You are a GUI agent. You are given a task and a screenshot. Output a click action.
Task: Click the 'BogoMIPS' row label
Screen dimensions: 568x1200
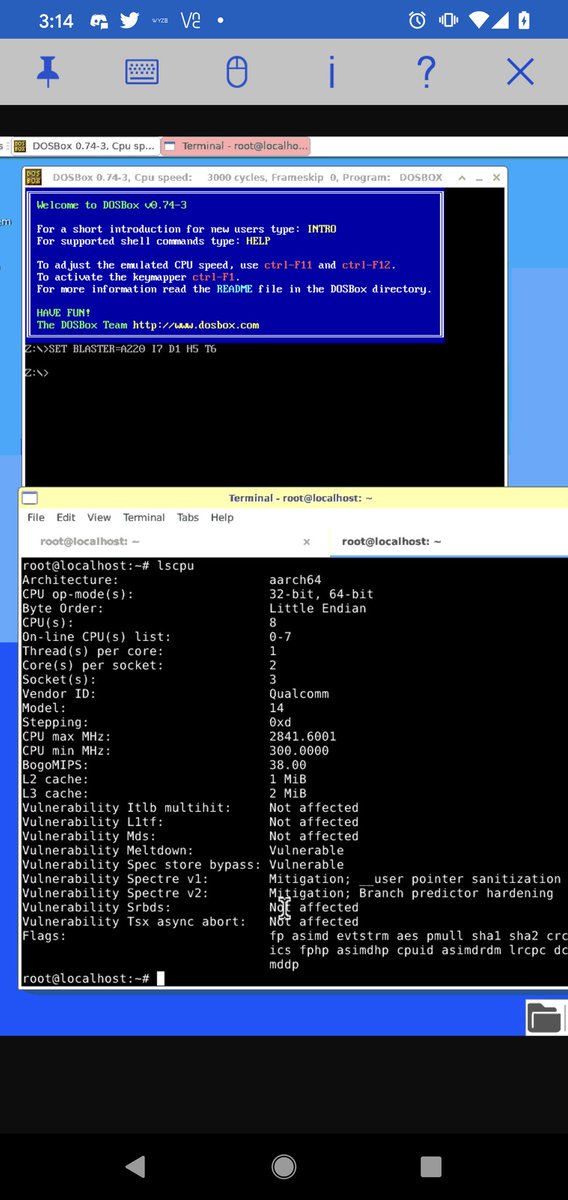click(54, 765)
